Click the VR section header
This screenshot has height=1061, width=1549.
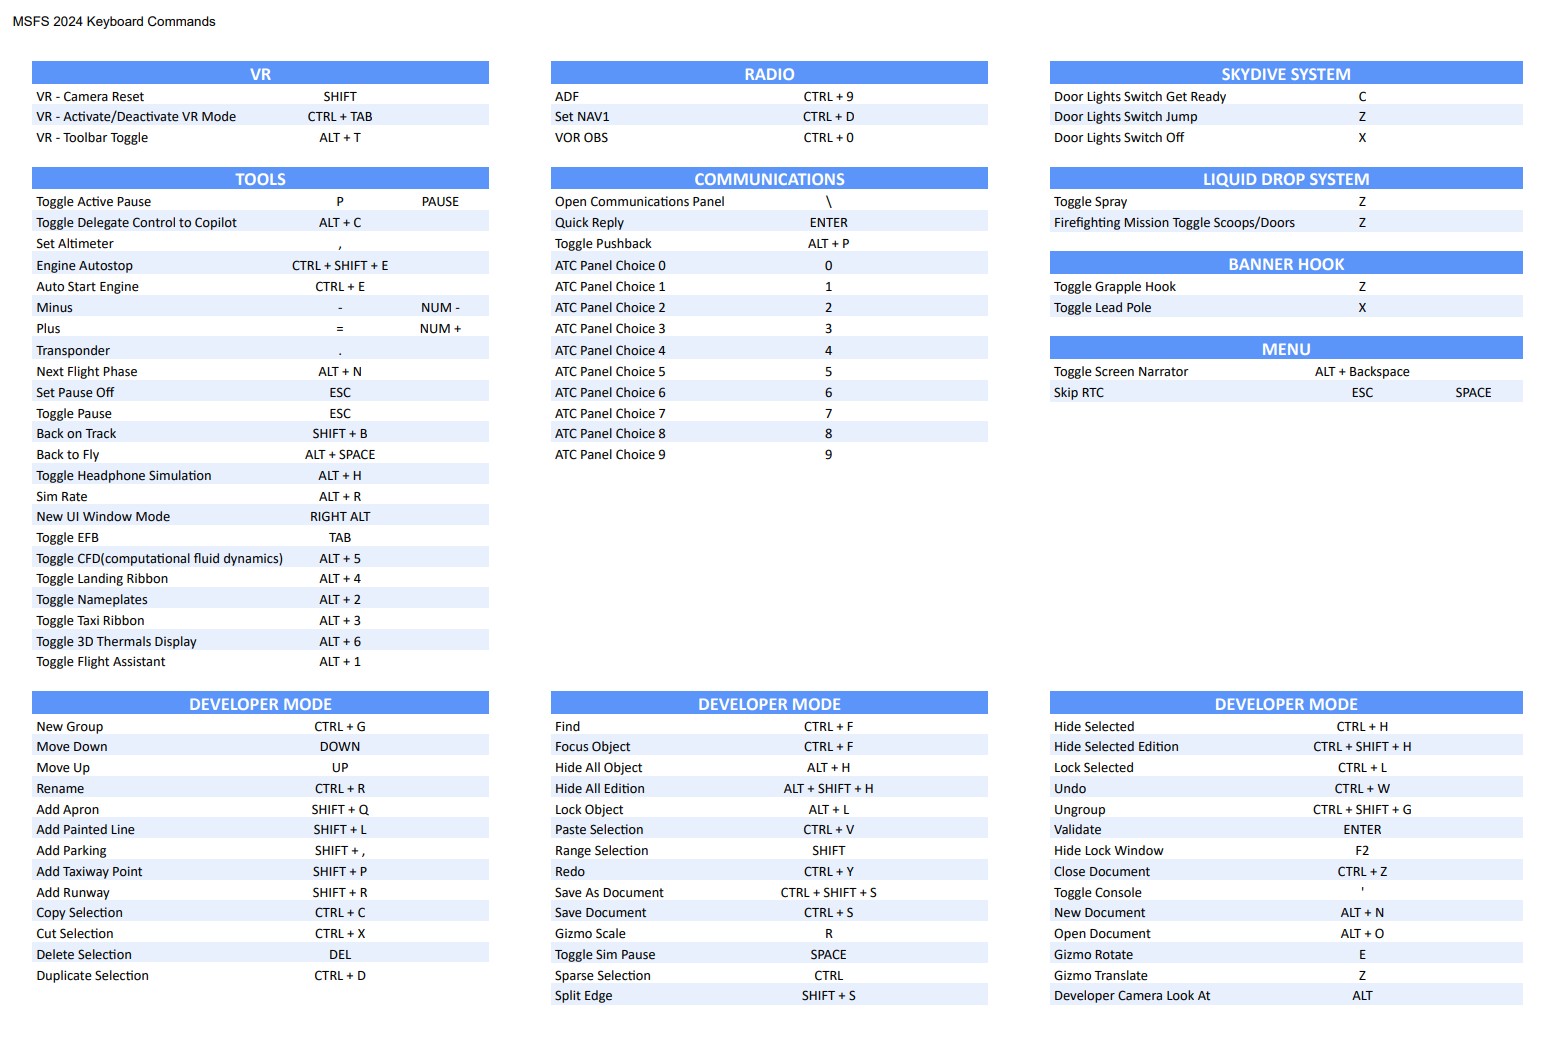pyautogui.click(x=260, y=74)
